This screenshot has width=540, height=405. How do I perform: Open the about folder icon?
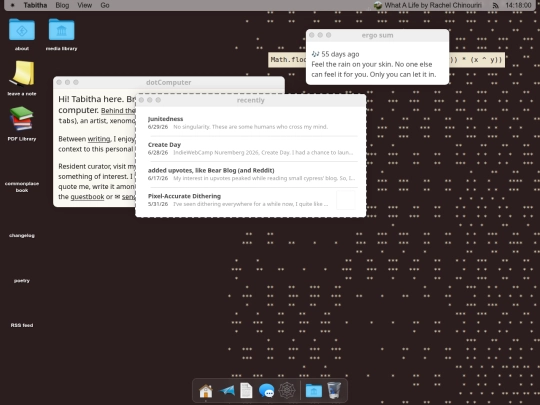(22, 30)
